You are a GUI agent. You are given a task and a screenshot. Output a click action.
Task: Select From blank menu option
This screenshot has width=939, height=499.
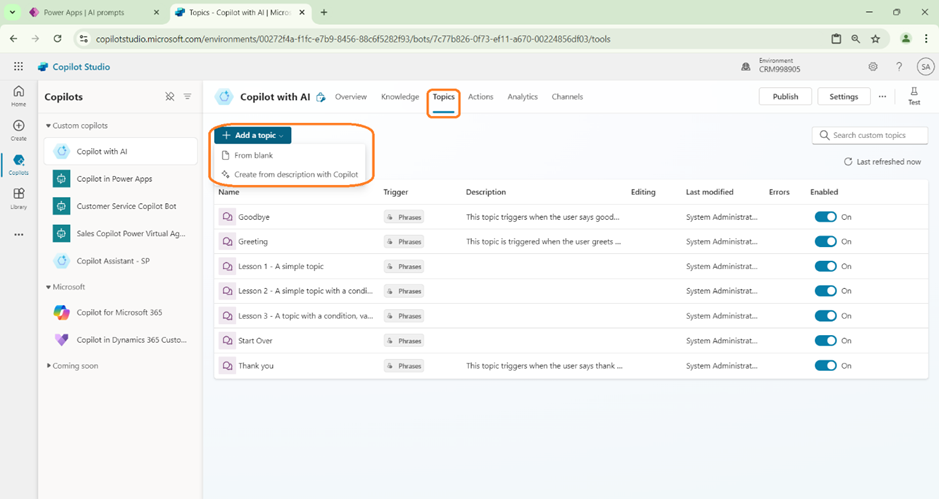click(253, 156)
